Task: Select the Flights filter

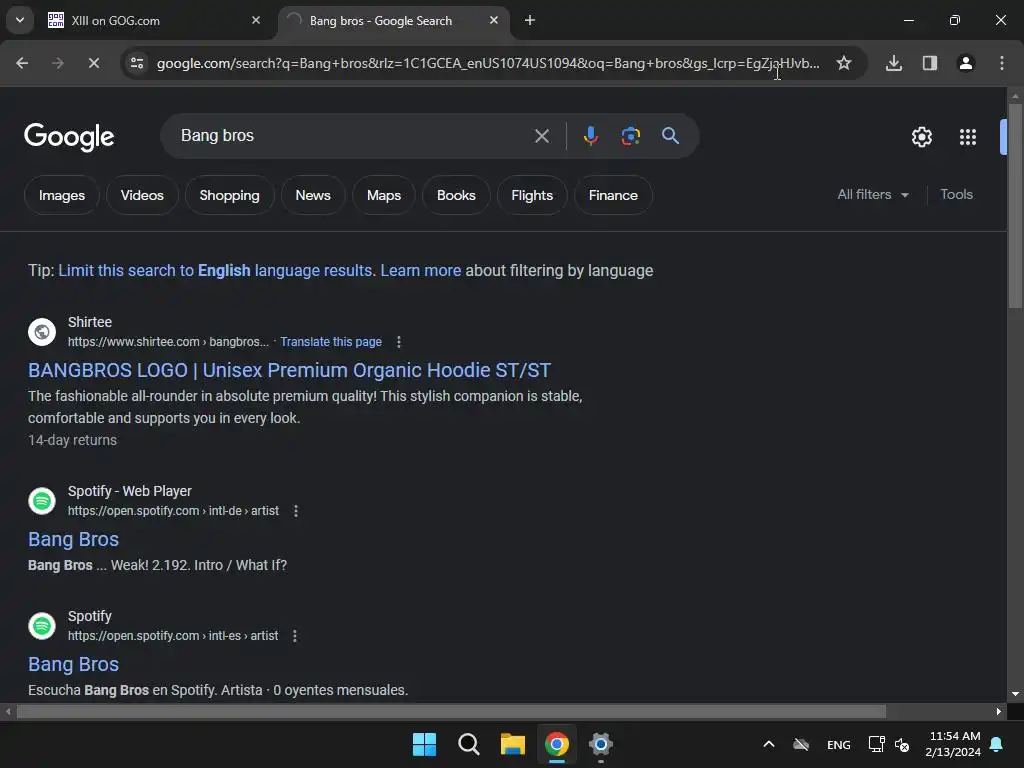Action: 532,195
